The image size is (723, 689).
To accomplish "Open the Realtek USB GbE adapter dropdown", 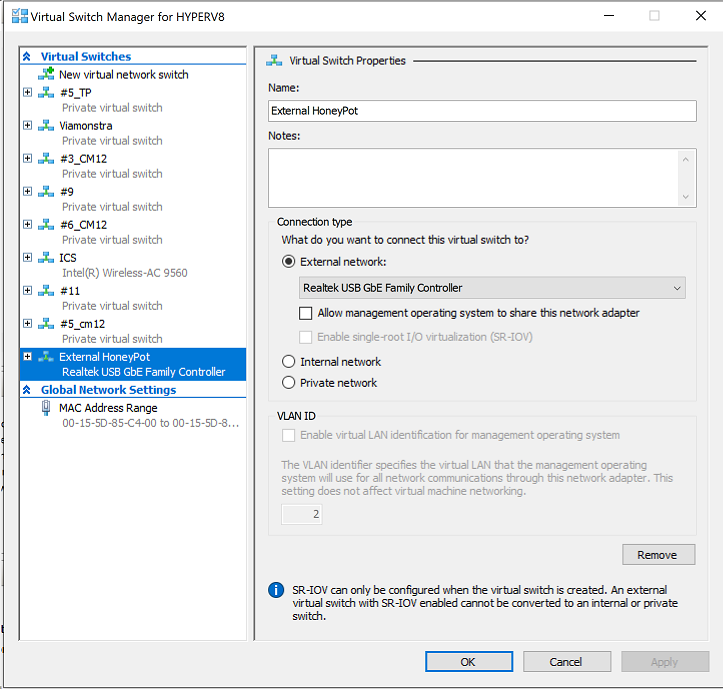I will pos(492,288).
